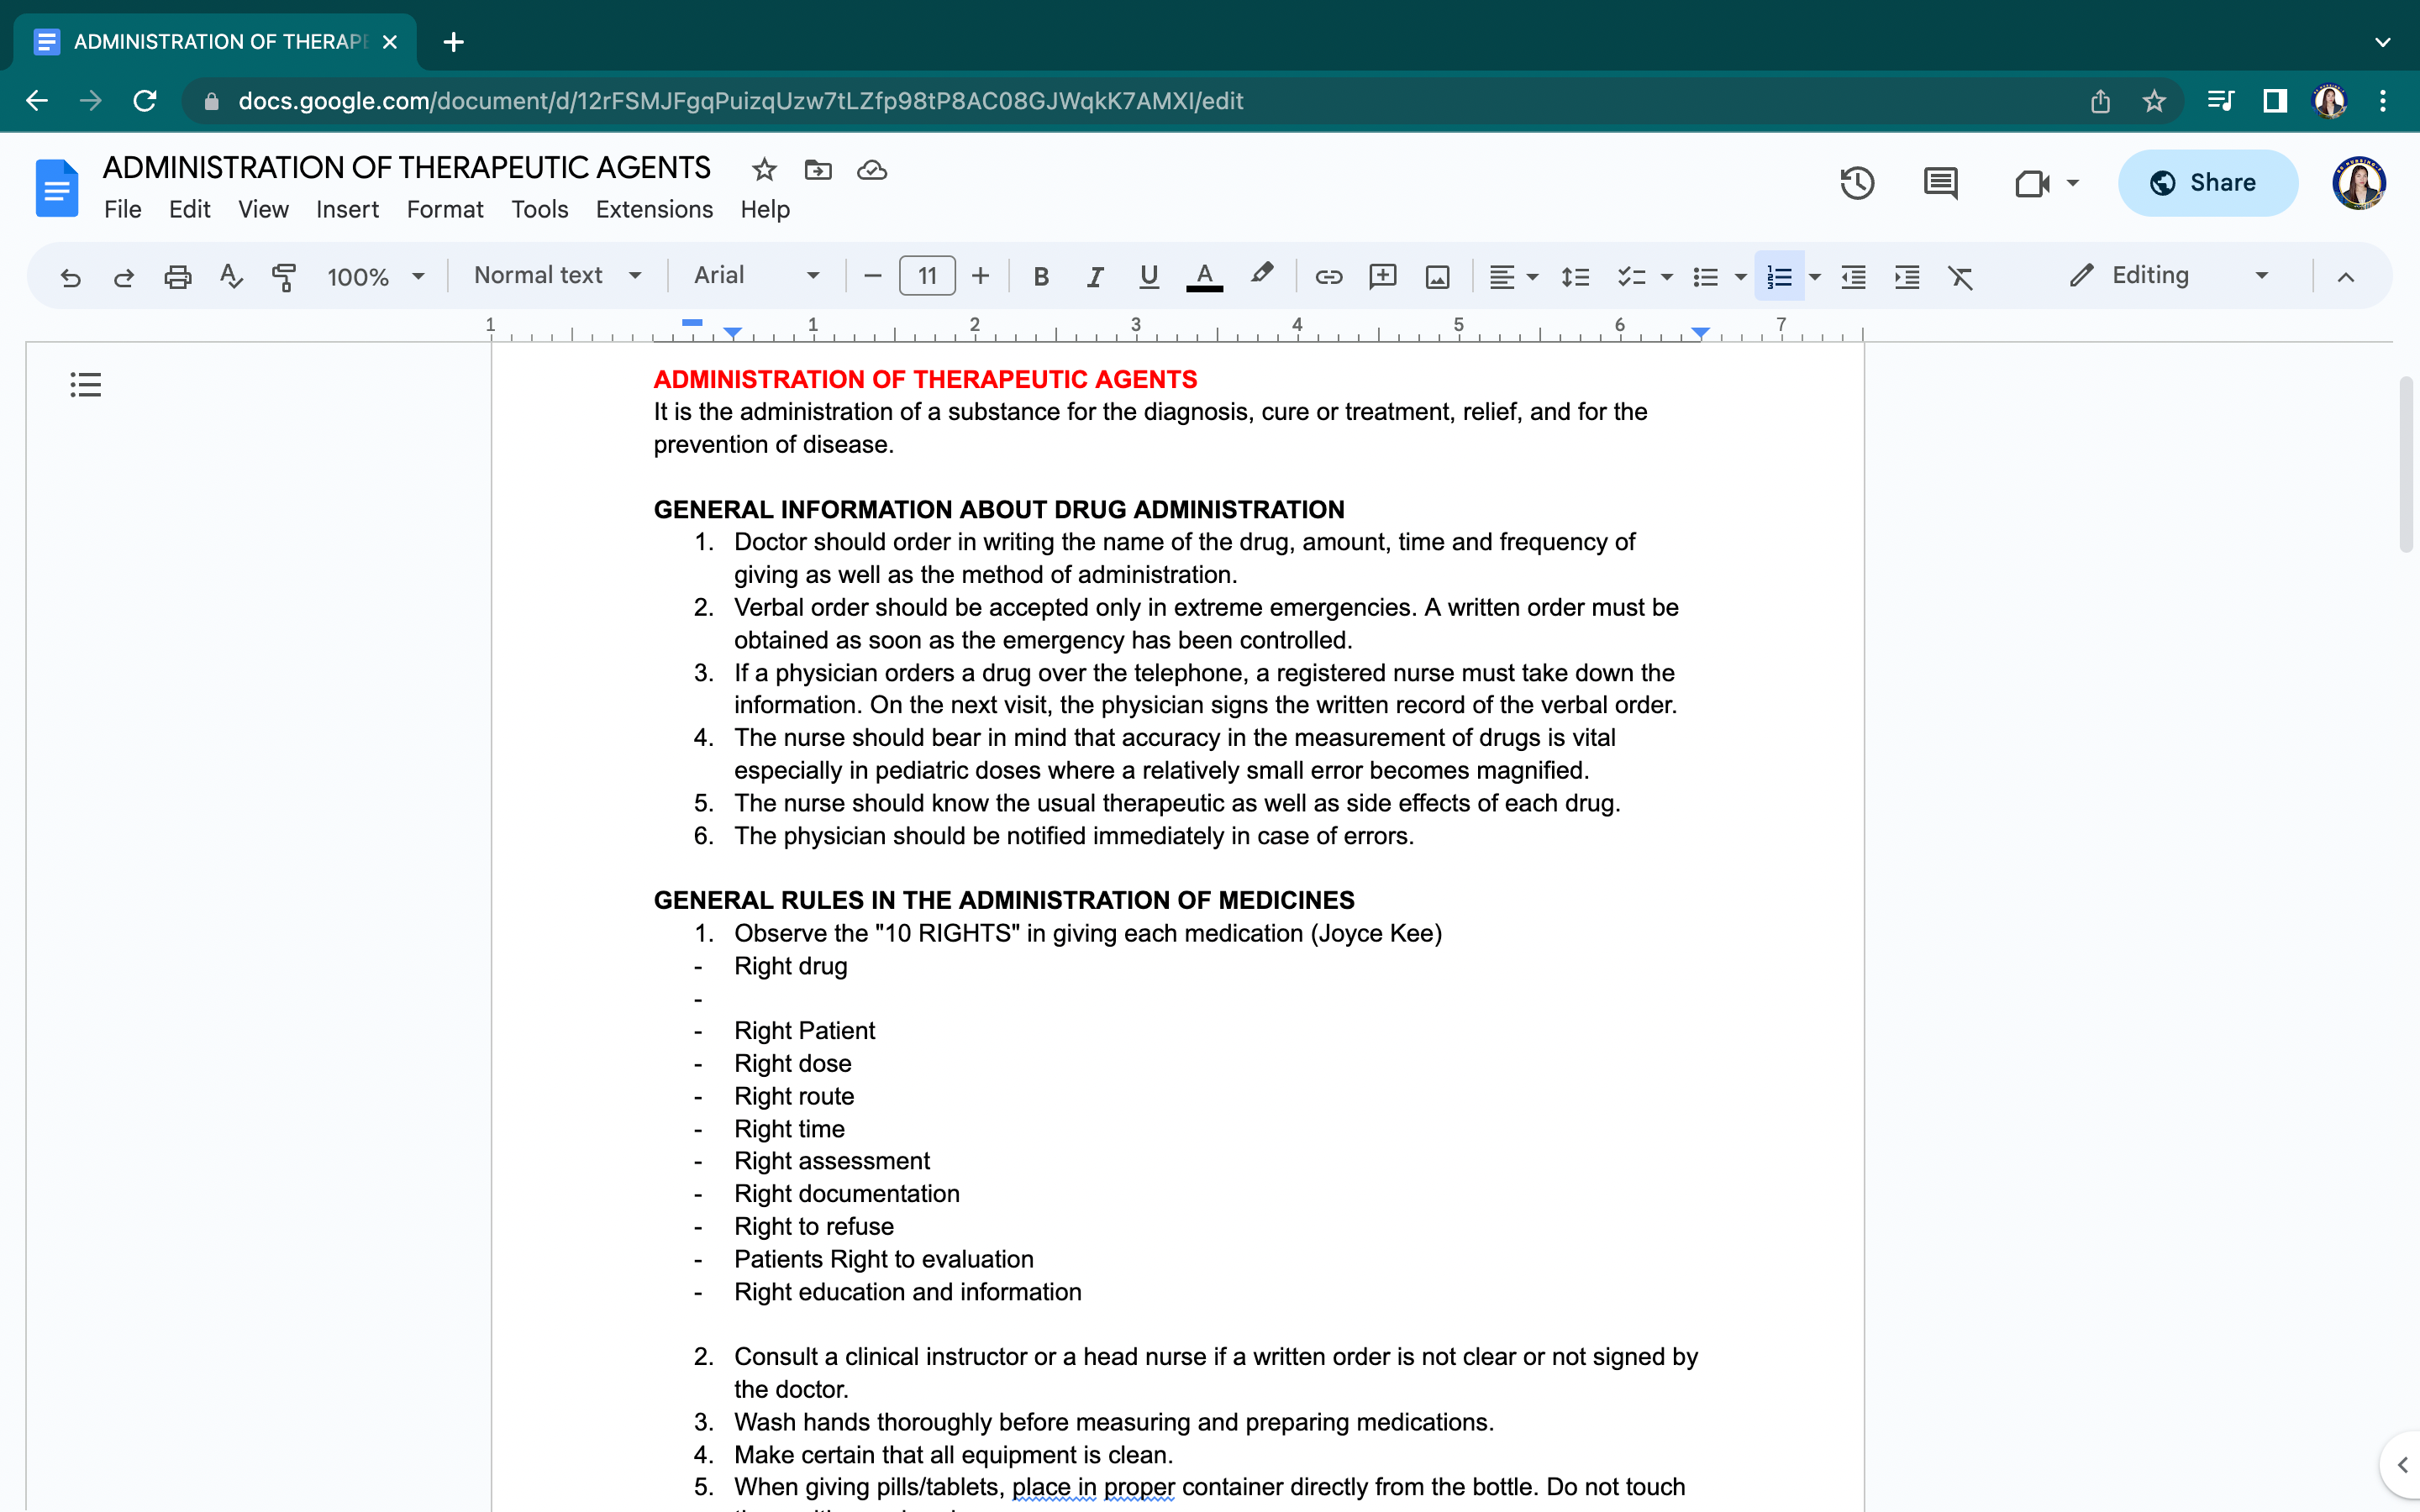Viewport: 2420px width, 1512px height.
Task: Open text color picker
Action: (1204, 277)
